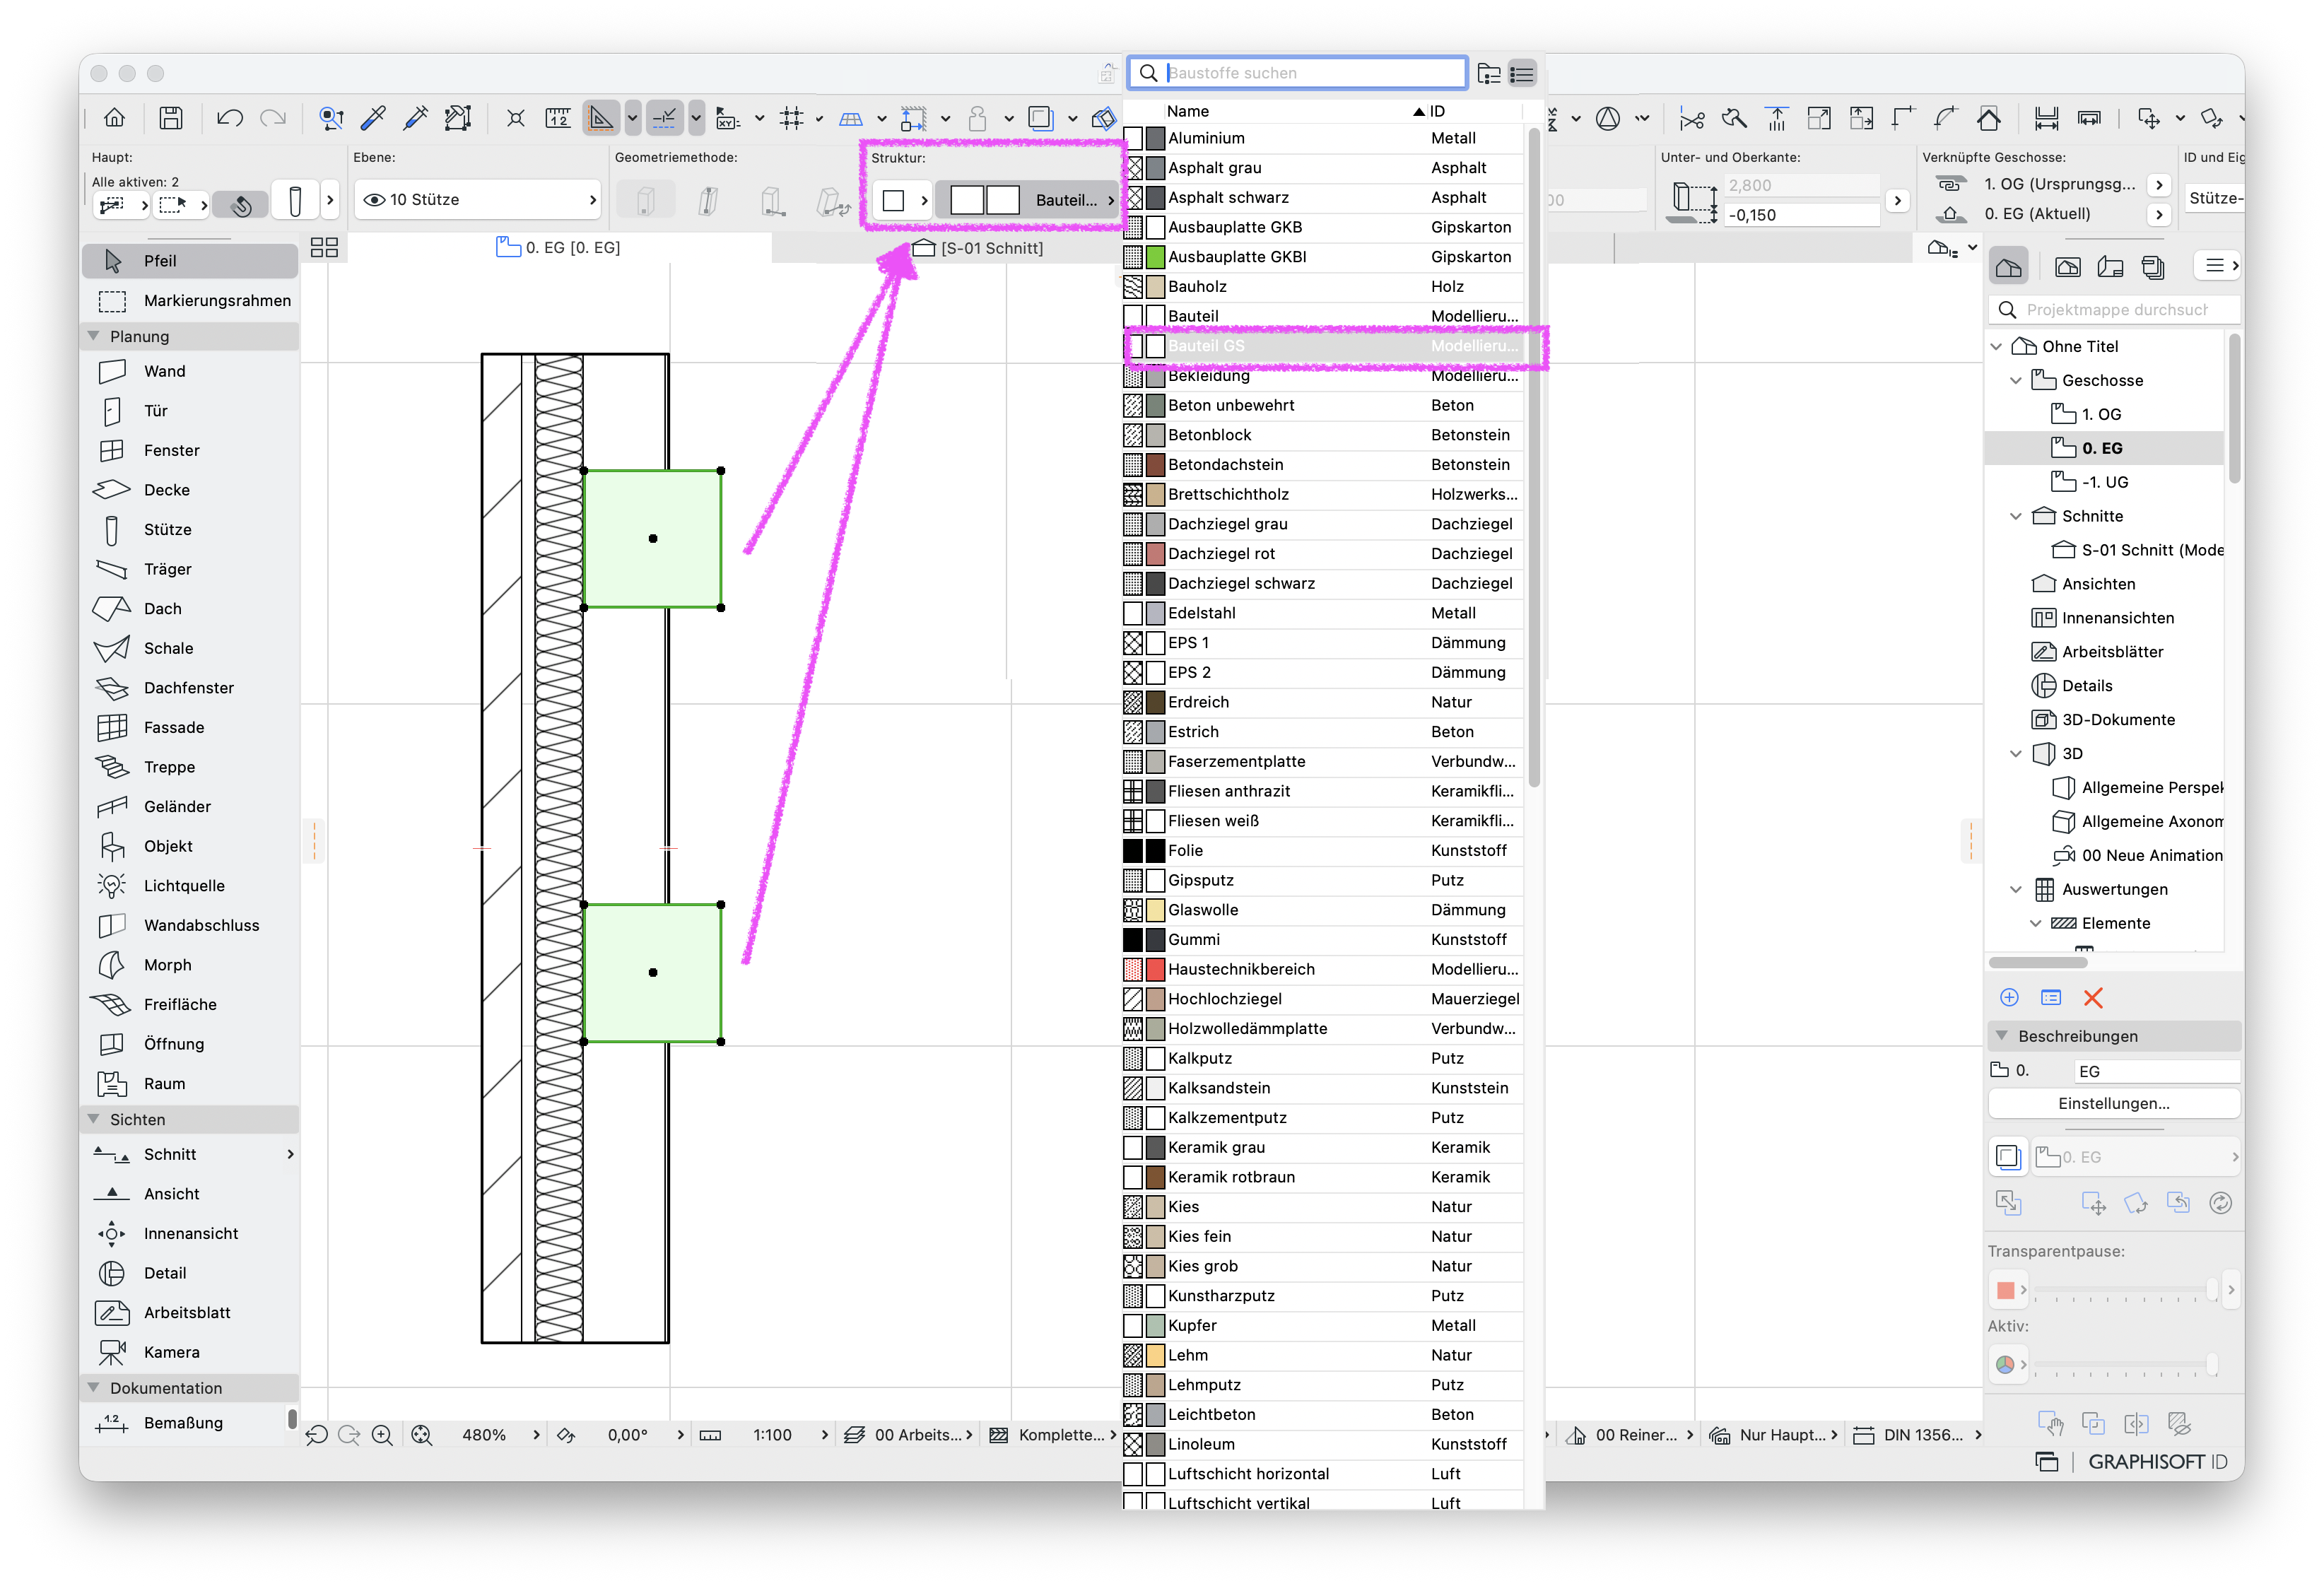This screenshot has height=1586, width=2324.
Task: Click the pipette pick-up parameters icon
Action: point(373,118)
